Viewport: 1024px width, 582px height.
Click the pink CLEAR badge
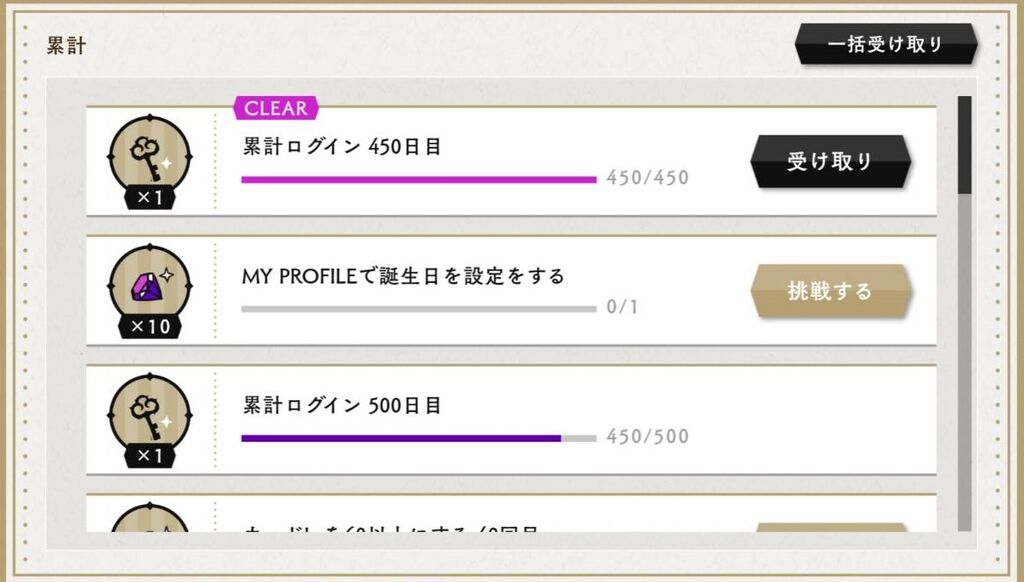[x=276, y=108]
